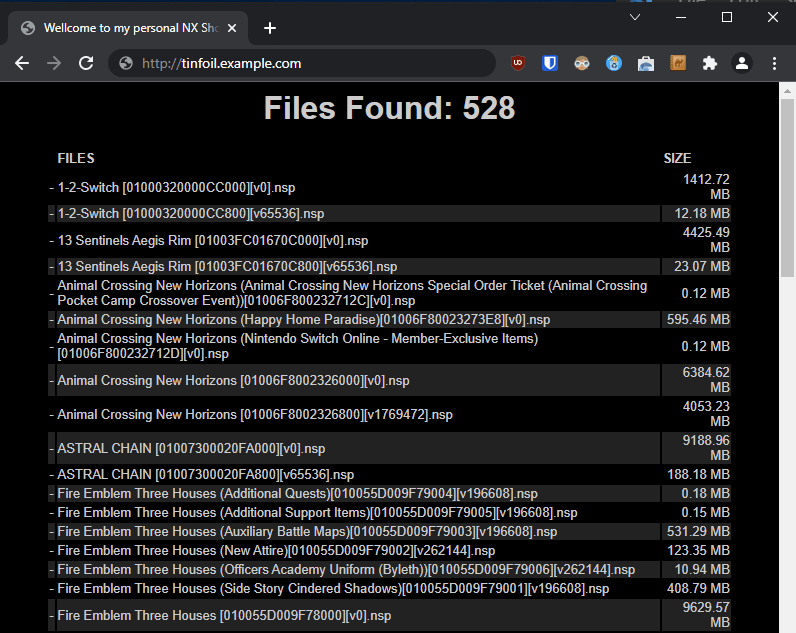Open Animal Crossing Special Order Ticket file
The width and height of the screenshot is (796, 633).
pos(352,293)
